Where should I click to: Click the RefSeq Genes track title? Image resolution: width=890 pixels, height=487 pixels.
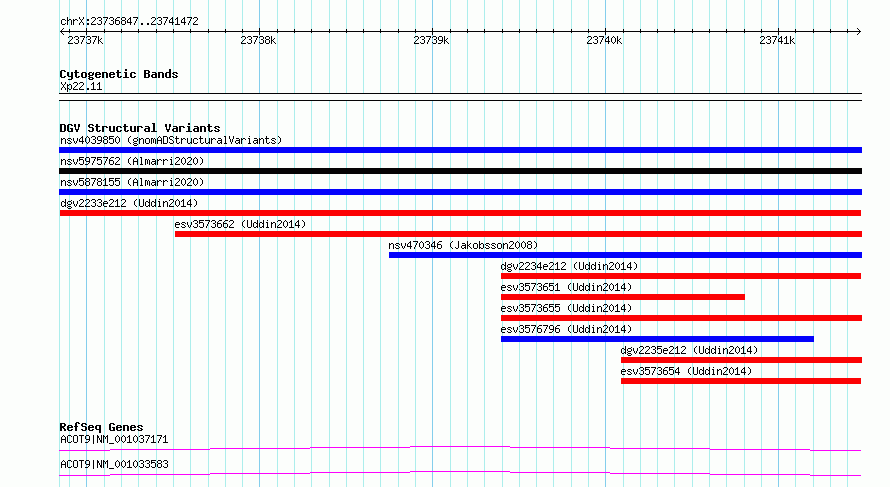101,427
